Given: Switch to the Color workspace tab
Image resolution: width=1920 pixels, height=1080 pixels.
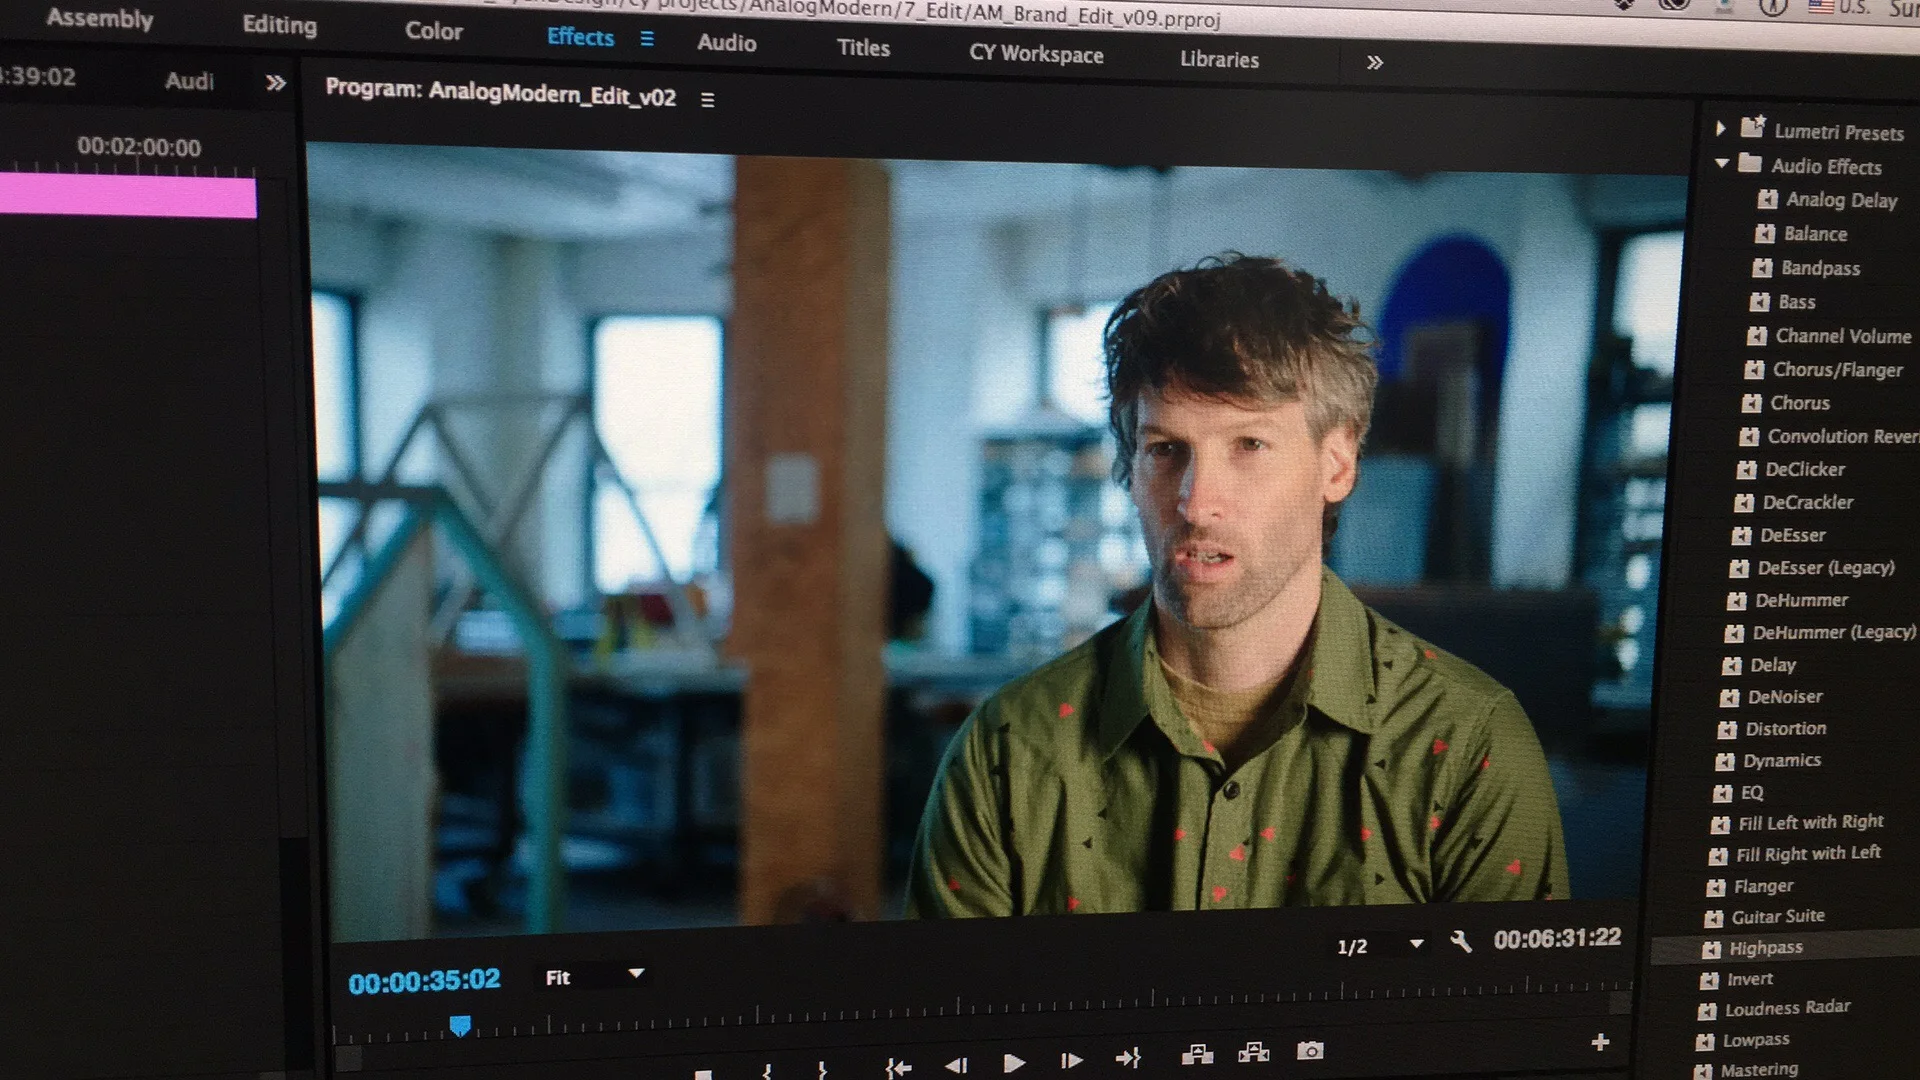Looking at the screenshot, I should 433,31.
